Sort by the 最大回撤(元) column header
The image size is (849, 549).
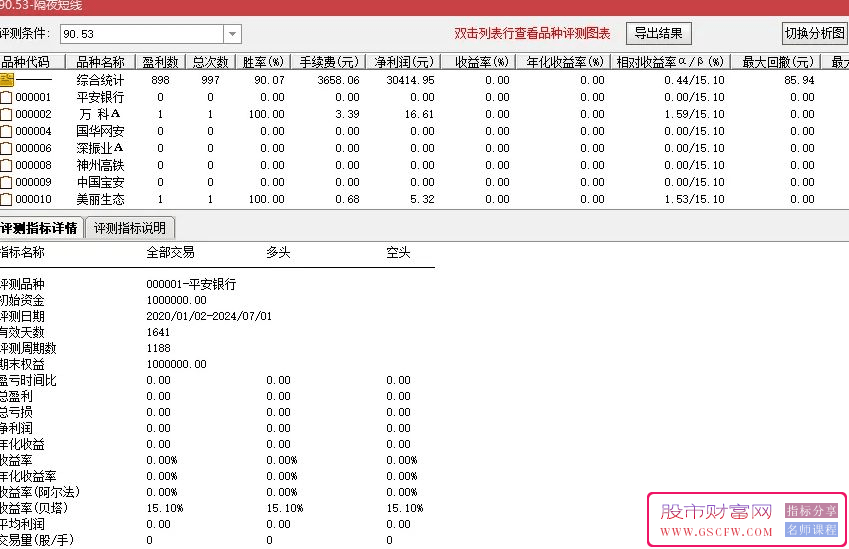click(x=778, y=62)
